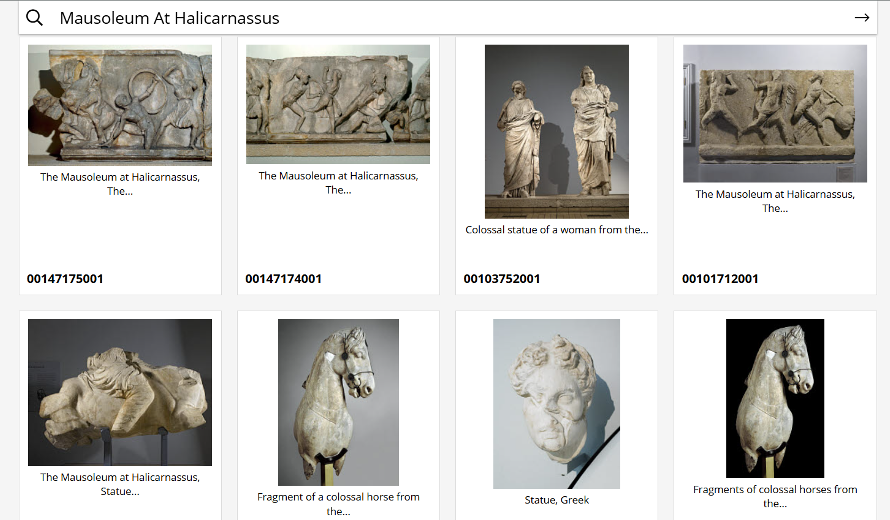This screenshot has height=520, width=890.
Task: Click the item ID 00101712001
Action: click(x=720, y=279)
